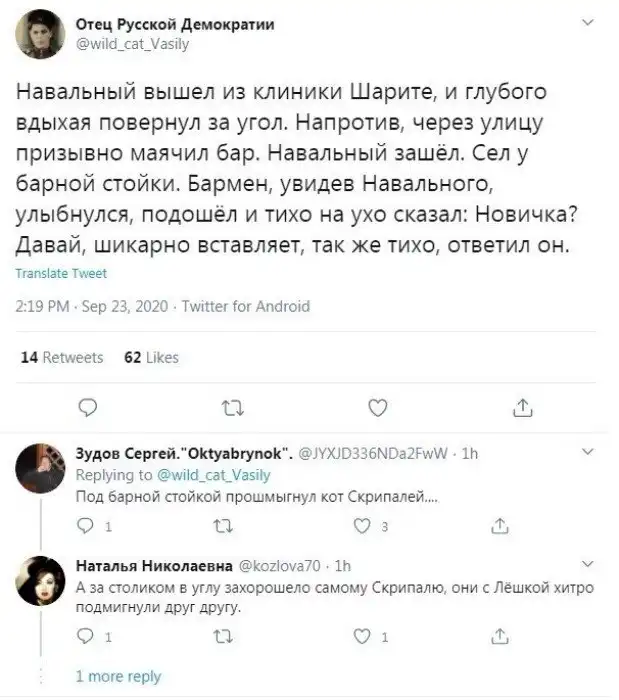Retweet Наталья Николаевна's reply
This screenshot has width=619, height=700.
[221, 637]
